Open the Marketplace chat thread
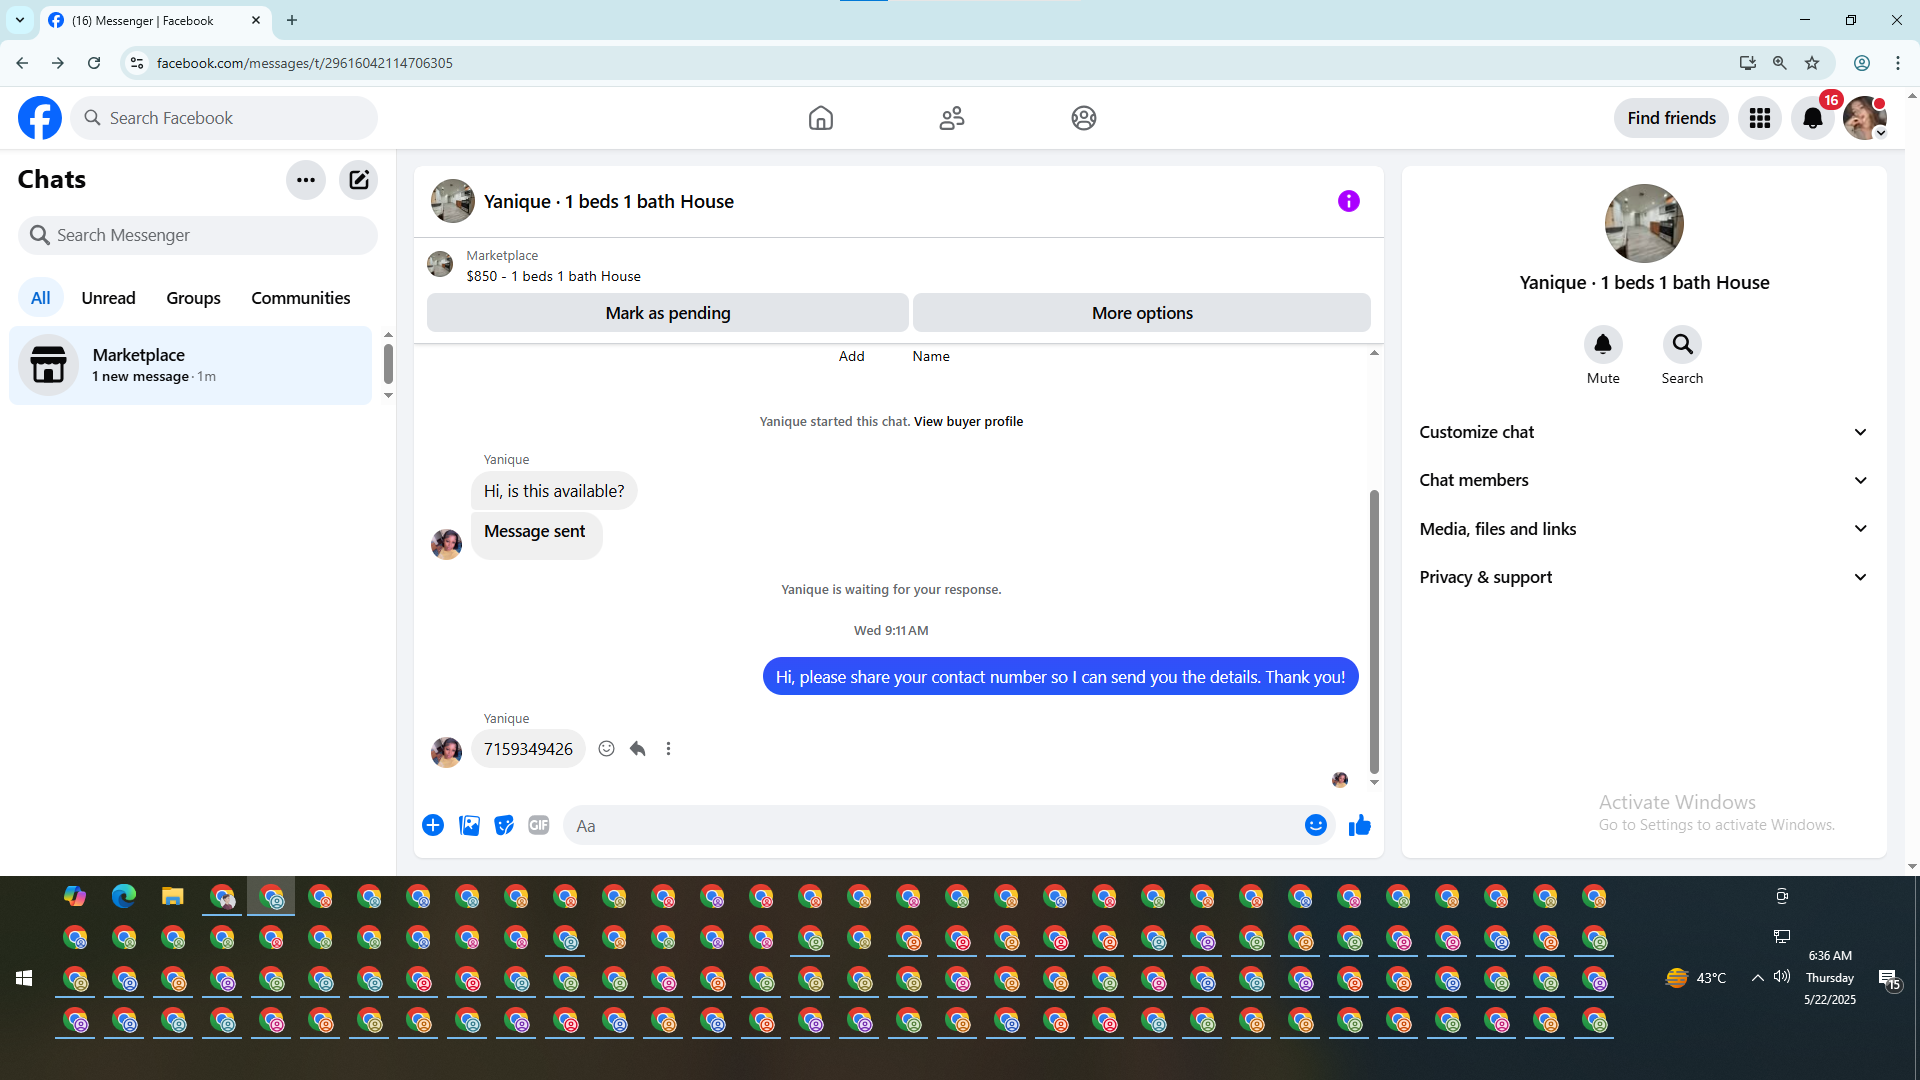The image size is (1920, 1080). pyautogui.click(x=190, y=365)
